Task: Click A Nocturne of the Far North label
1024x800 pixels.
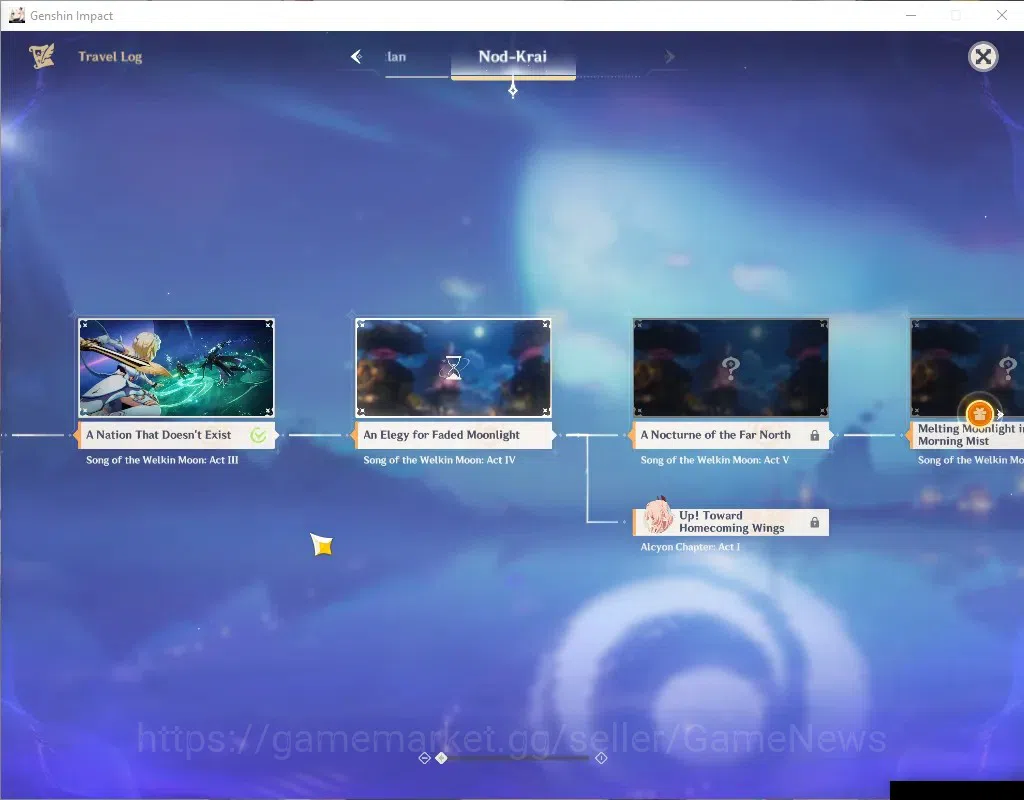Action: click(731, 435)
